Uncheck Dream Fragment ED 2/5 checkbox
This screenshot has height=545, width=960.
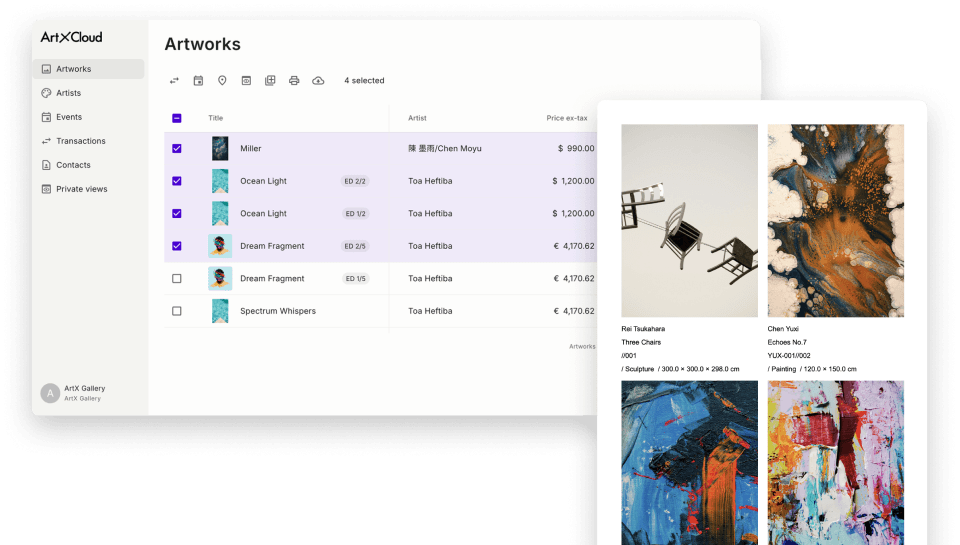[x=177, y=246]
